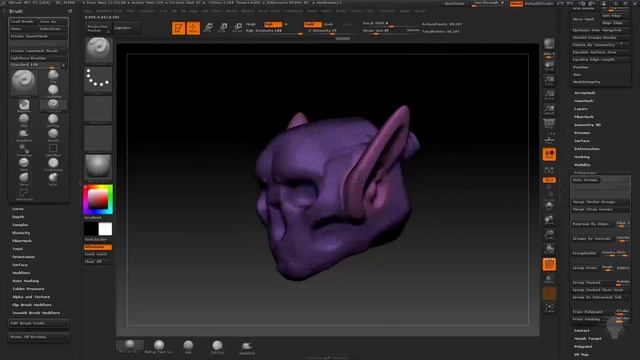Toggle the Floor grid button
Screen dimensions: 640x360
[549, 140]
